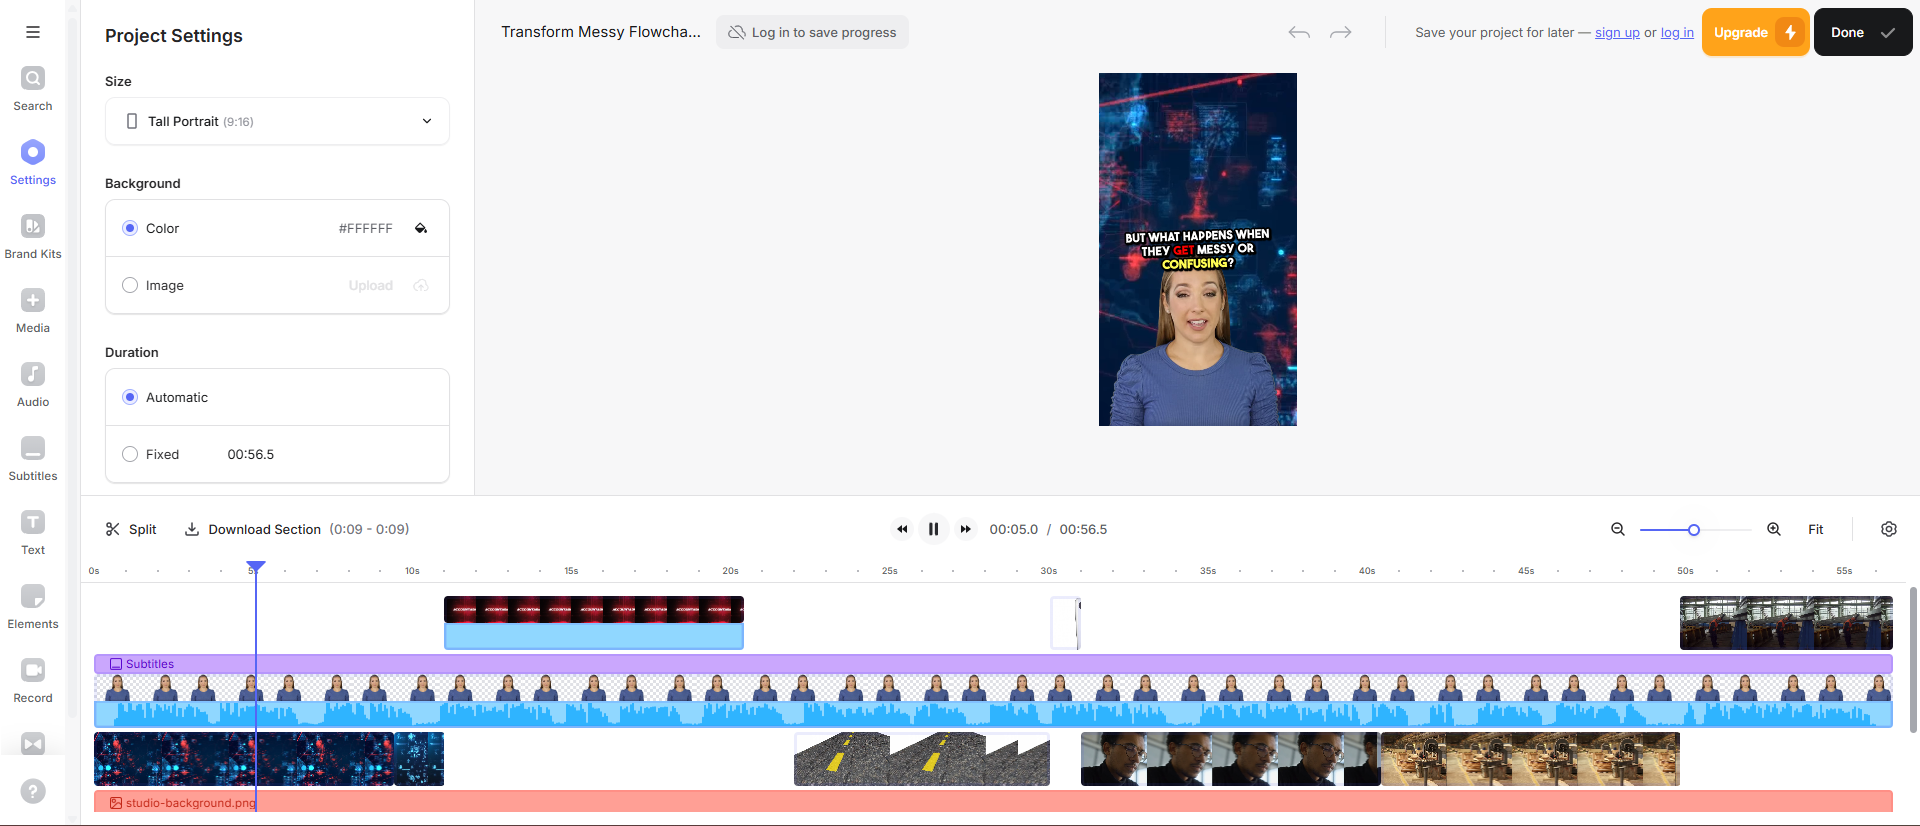
Task: Select the presenter avatar video track
Action: [993, 687]
